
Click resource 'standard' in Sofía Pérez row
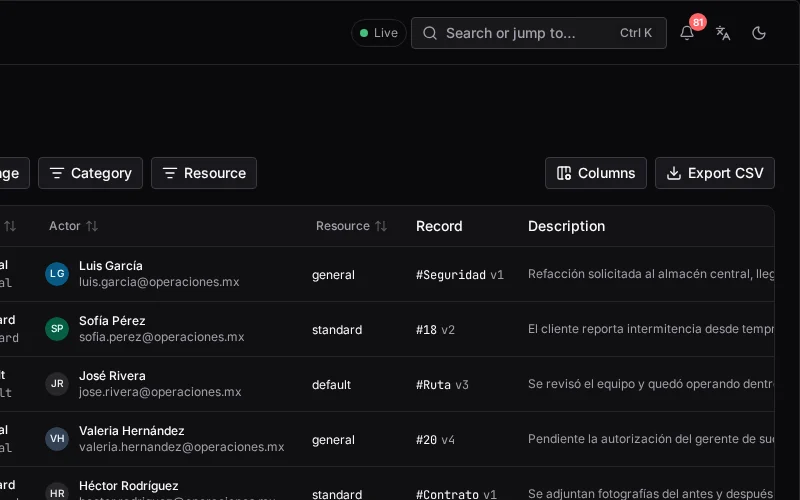tap(337, 330)
